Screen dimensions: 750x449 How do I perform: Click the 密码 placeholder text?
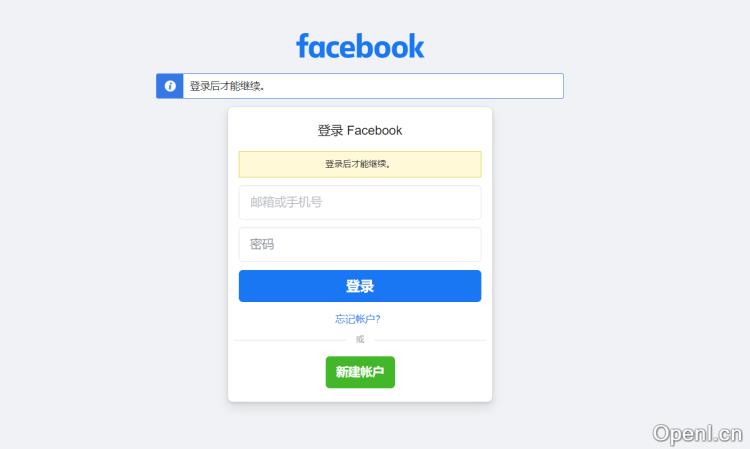point(262,244)
